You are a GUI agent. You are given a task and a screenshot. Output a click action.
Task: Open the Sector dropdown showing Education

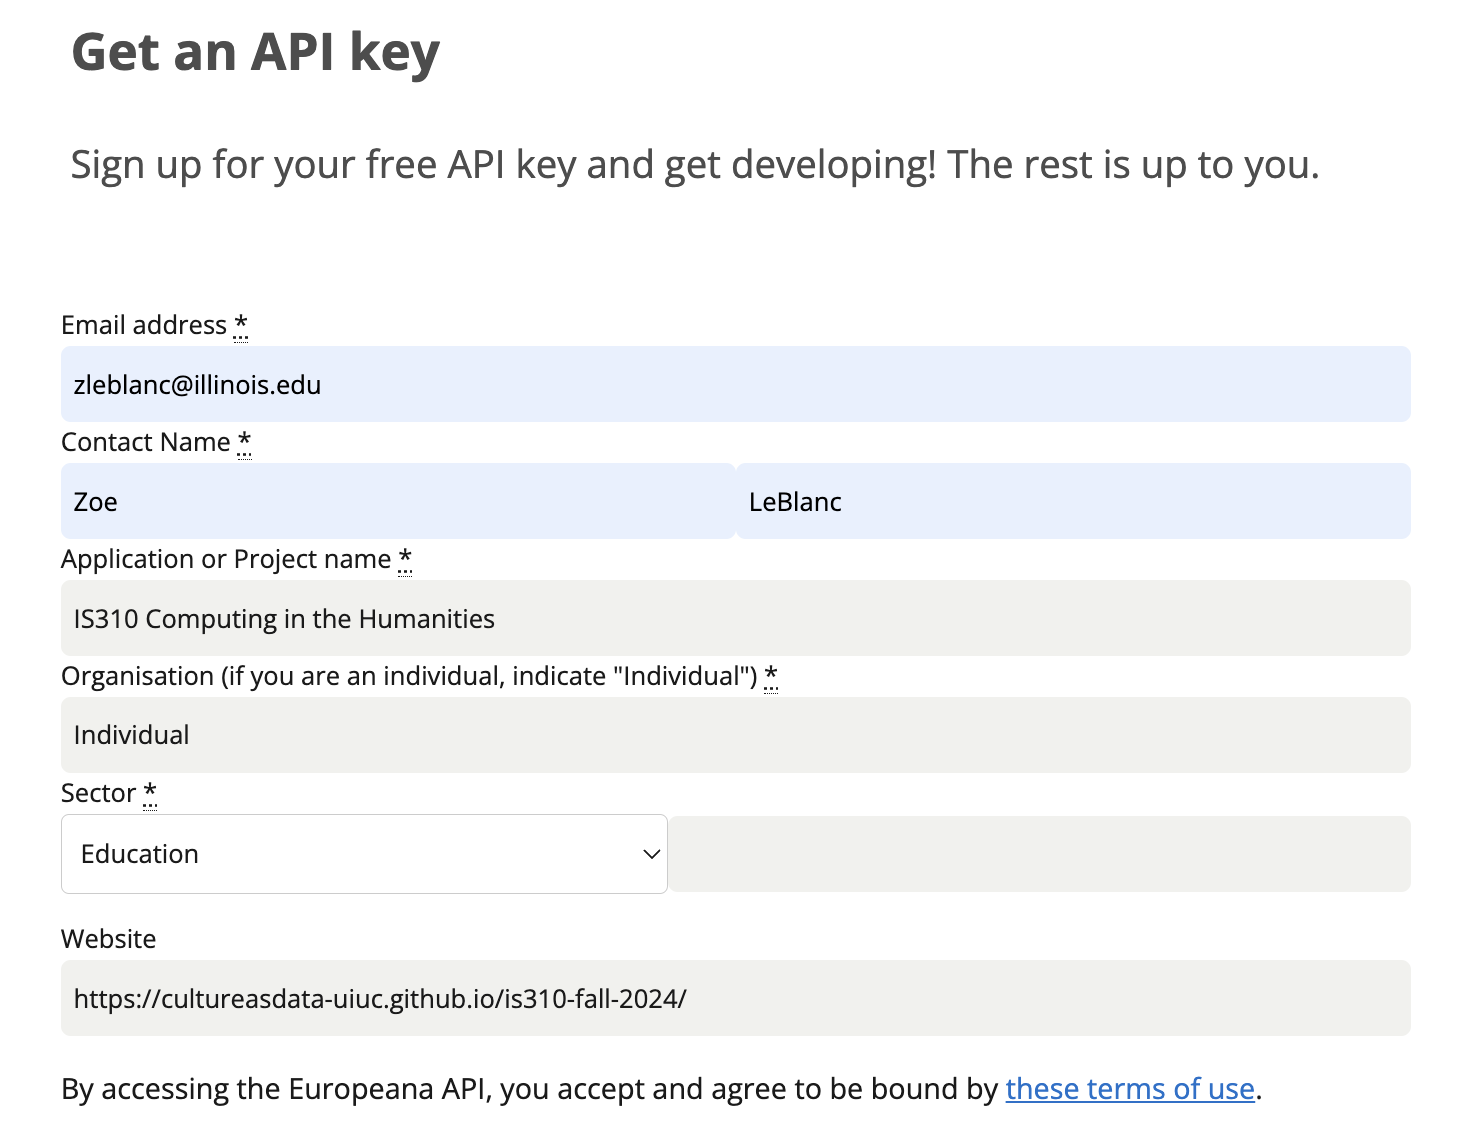coord(364,854)
